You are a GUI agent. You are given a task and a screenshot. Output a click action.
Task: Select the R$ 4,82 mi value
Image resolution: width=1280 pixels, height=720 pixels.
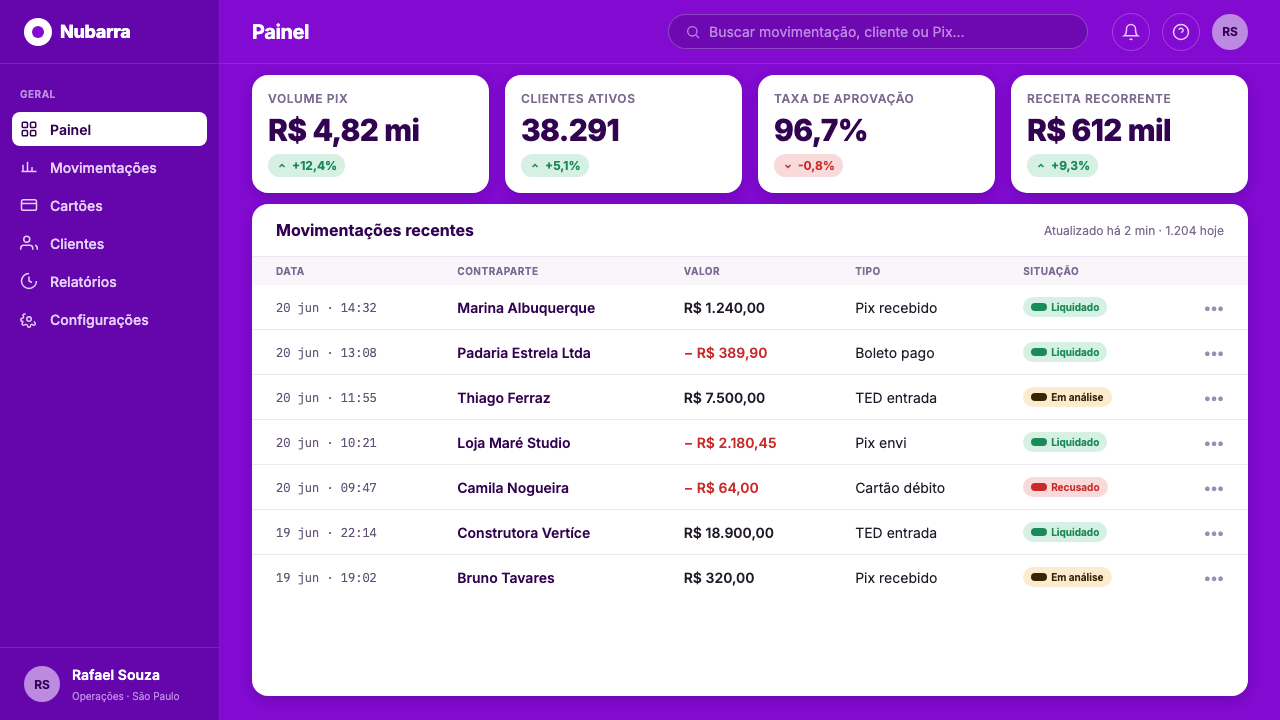(344, 130)
